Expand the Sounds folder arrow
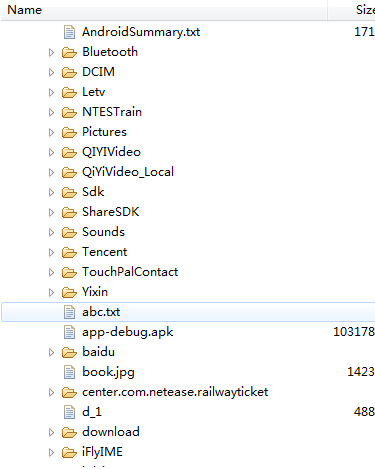 tap(51, 232)
